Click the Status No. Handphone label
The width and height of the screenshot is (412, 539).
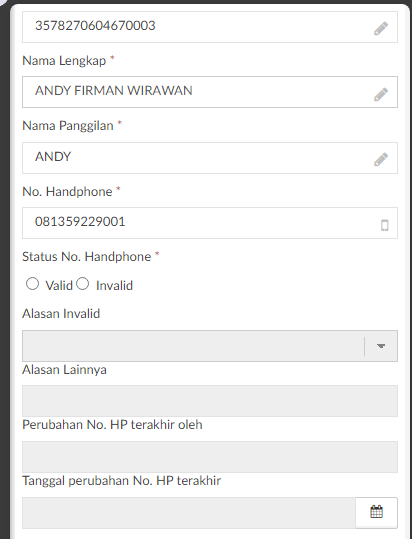click(x=87, y=256)
